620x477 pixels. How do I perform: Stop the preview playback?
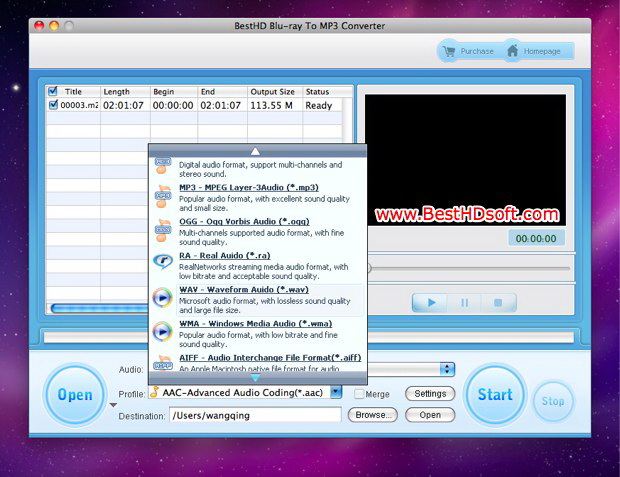click(498, 303)
